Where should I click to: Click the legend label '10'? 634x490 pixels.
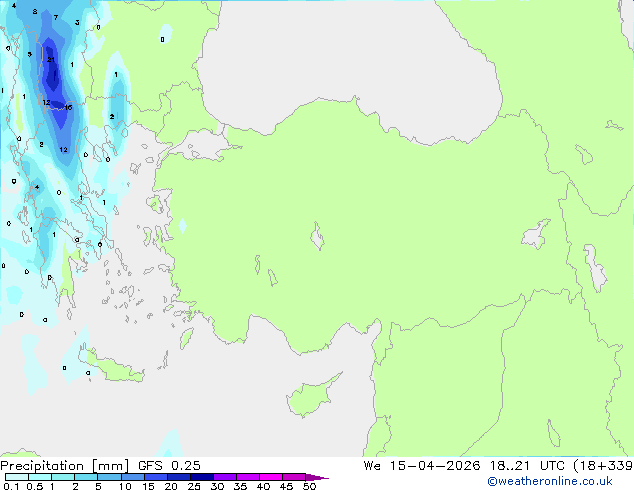pos(125,486)
